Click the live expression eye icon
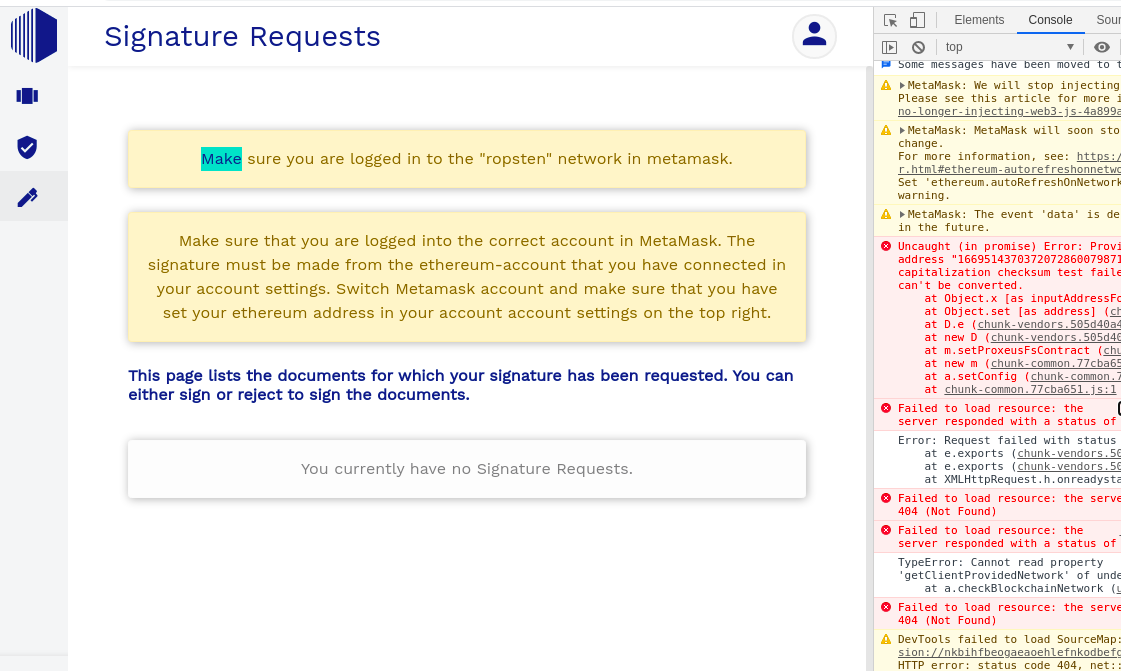This screenshot has height=671, width=1121. (x=1102, y=47)
